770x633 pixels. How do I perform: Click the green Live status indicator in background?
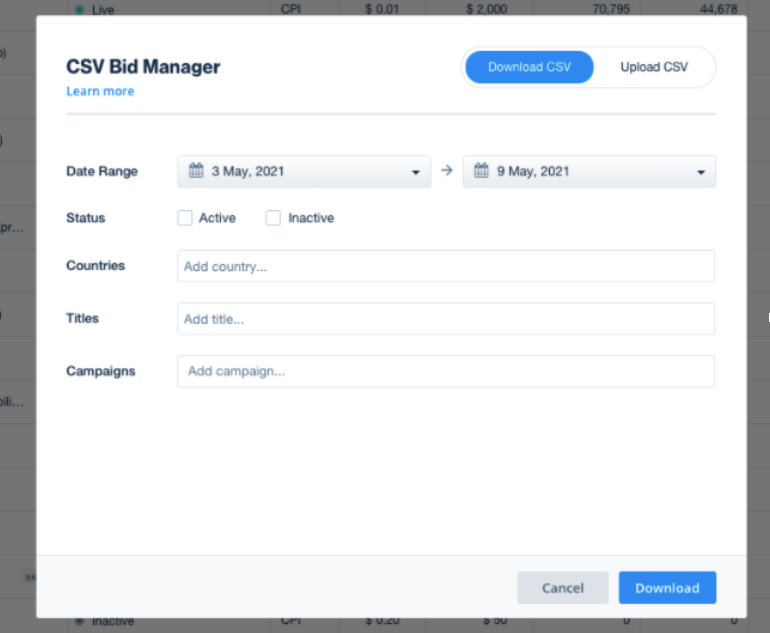click(x=79, y=9)
